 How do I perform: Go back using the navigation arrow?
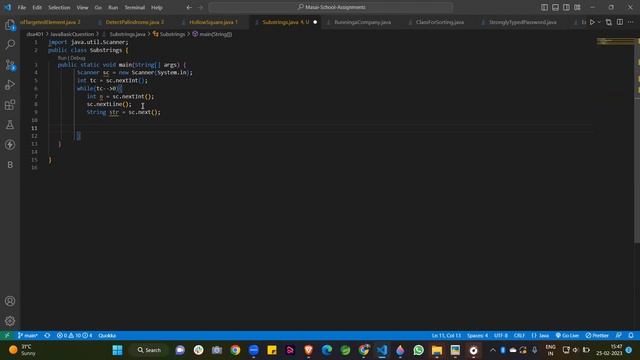(x=189, y=7)
